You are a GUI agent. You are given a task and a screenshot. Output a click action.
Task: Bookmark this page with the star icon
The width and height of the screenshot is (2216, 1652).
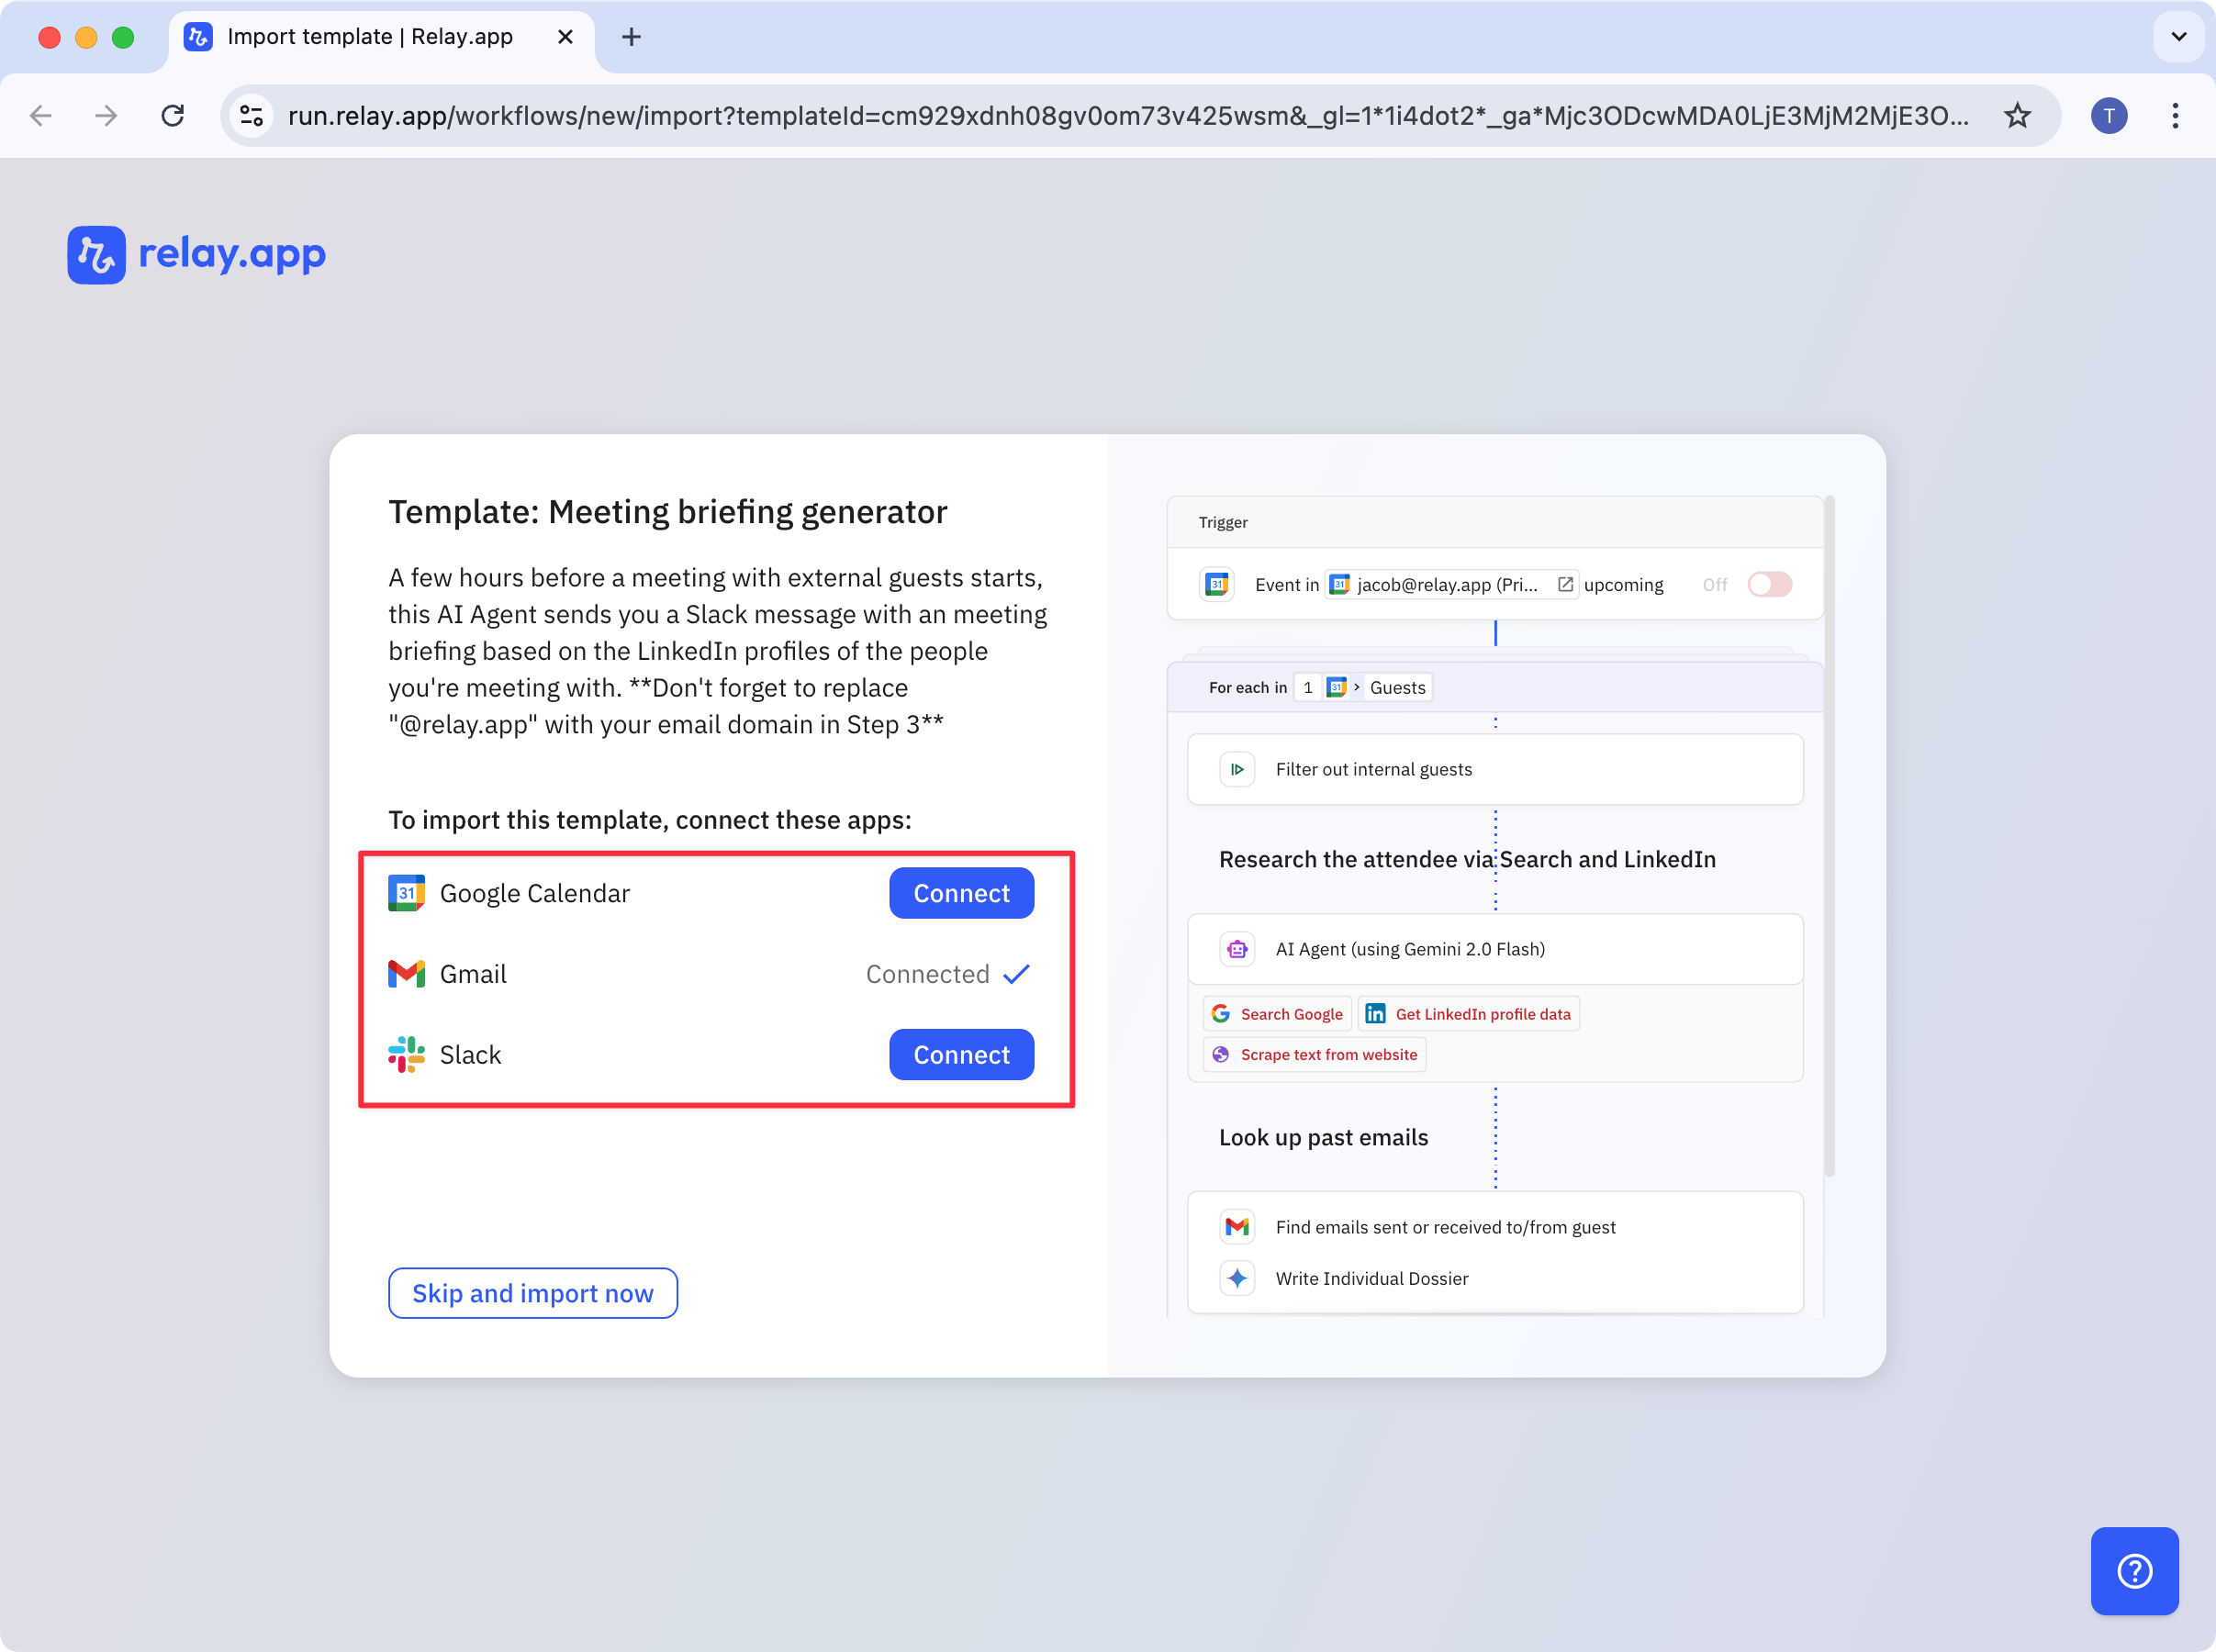2017,116
